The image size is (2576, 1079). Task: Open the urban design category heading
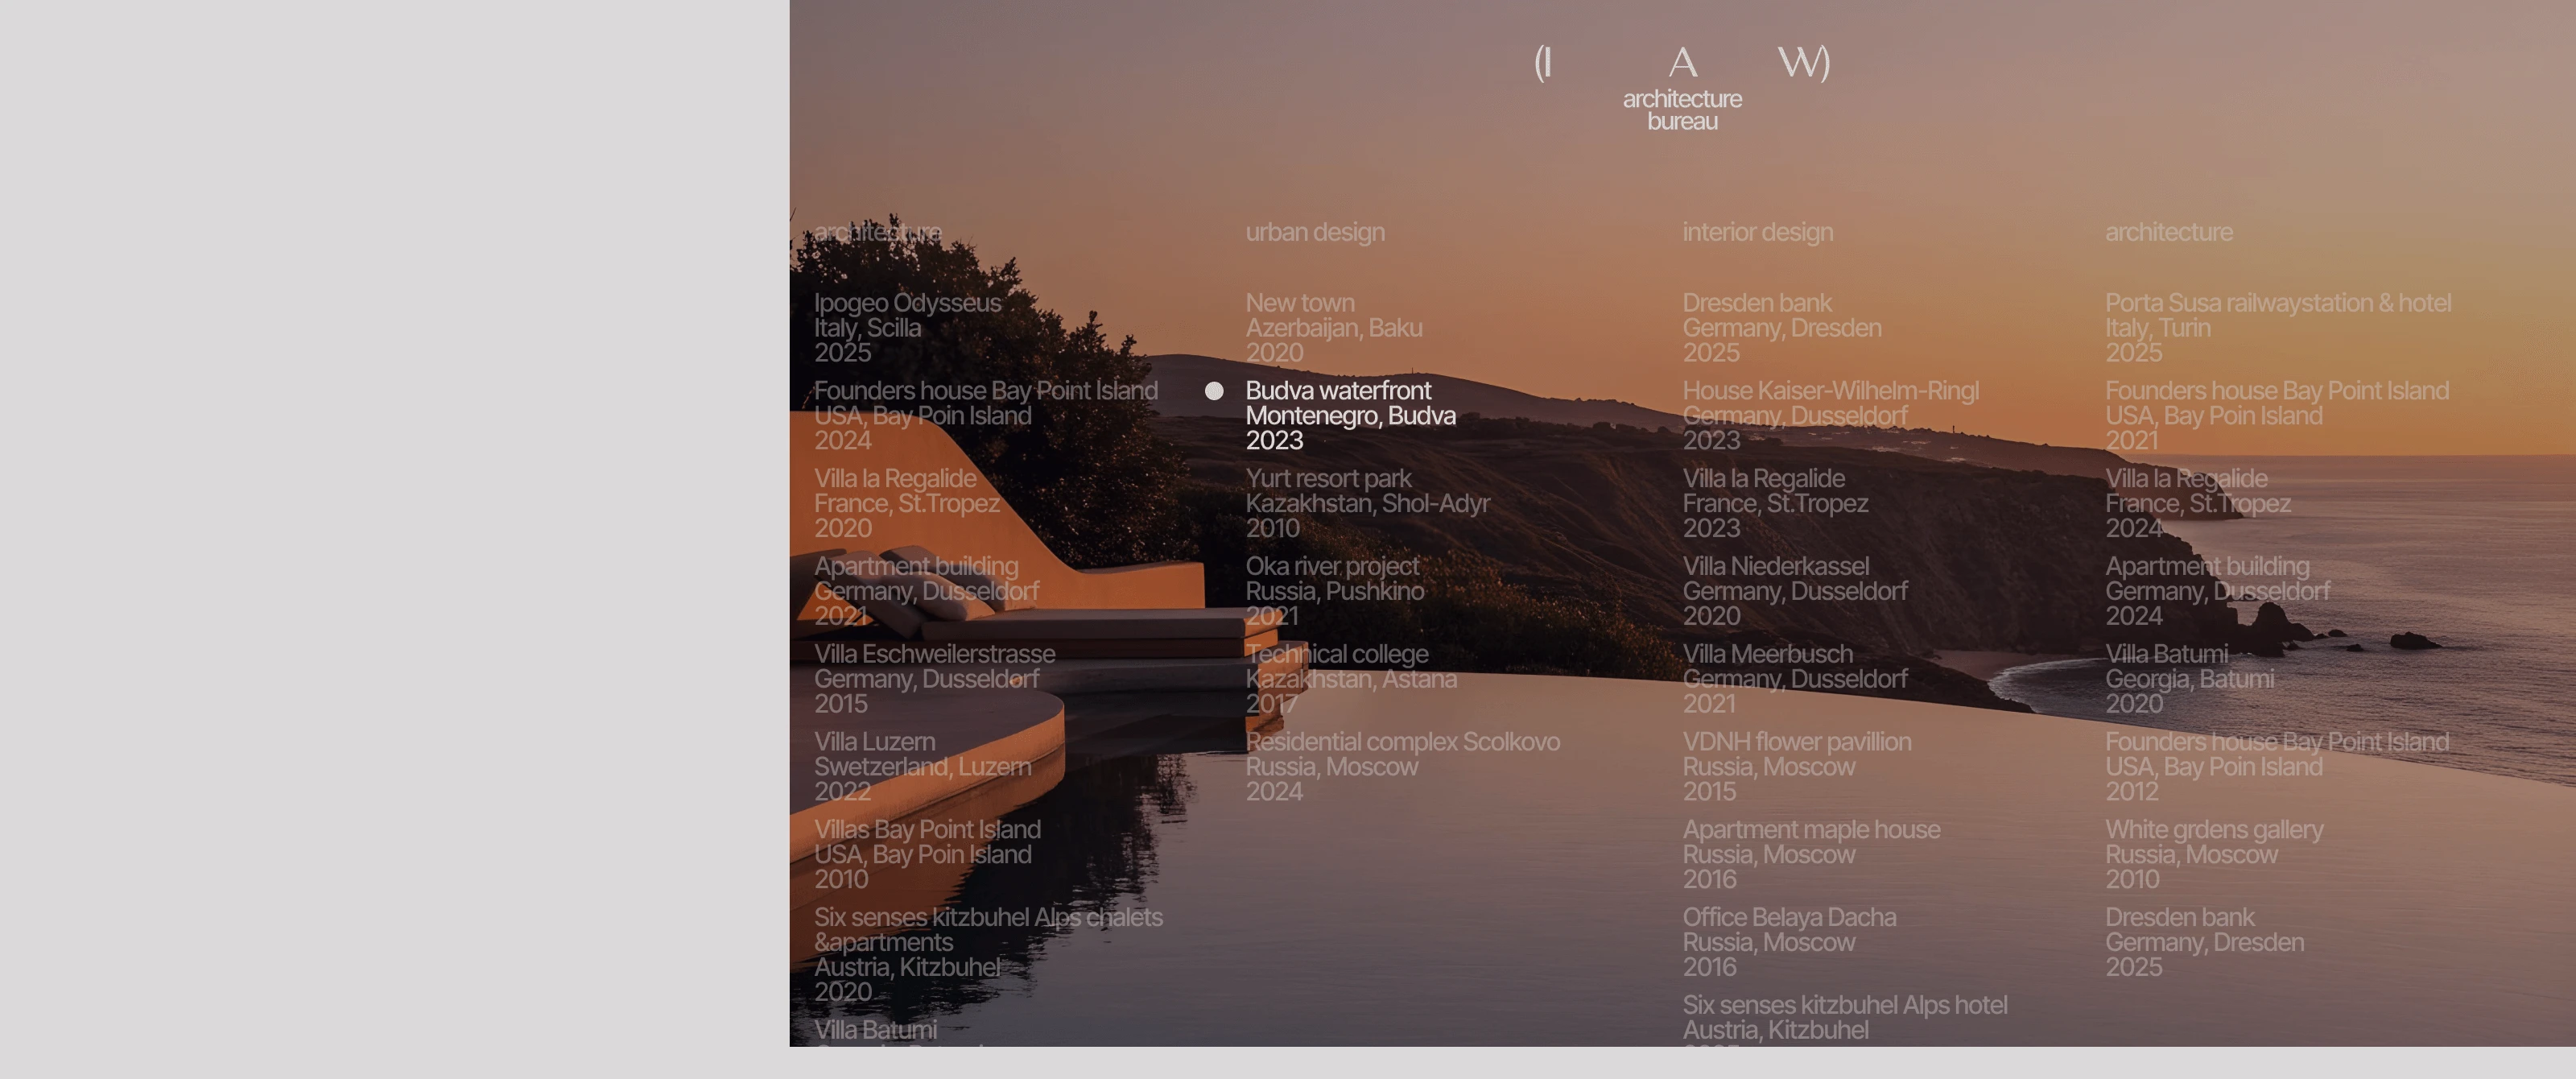[x=1315, y=231]
